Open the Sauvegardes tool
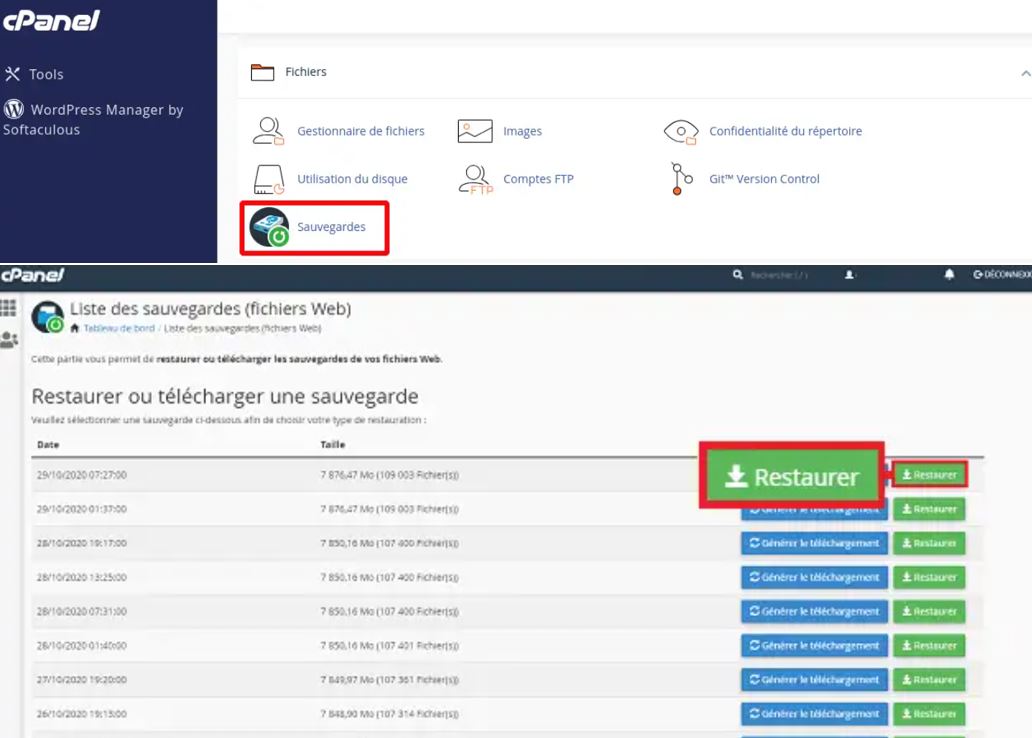This screenshot has height=738, width=1032. [332, 227]
